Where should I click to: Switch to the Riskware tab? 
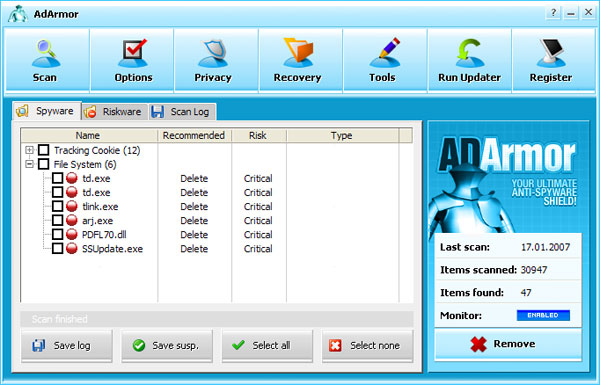[x=115, y=112]
